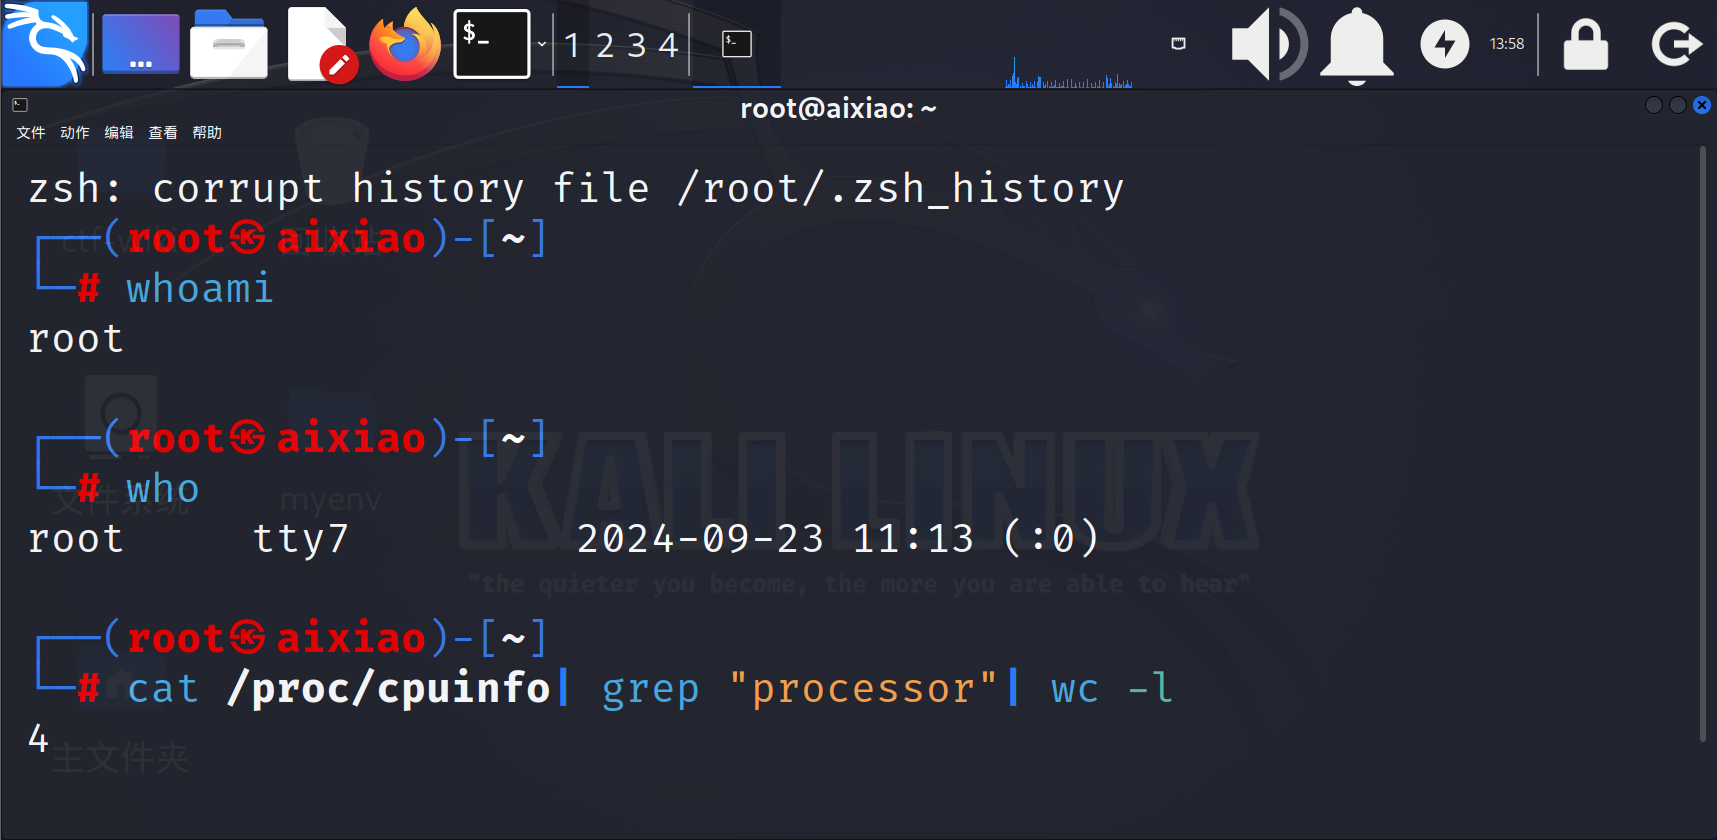Image resolution: width=1717 pixels, height=840 pixels.
Task: Click the 'who' command text
Action: tap(163, 489)
